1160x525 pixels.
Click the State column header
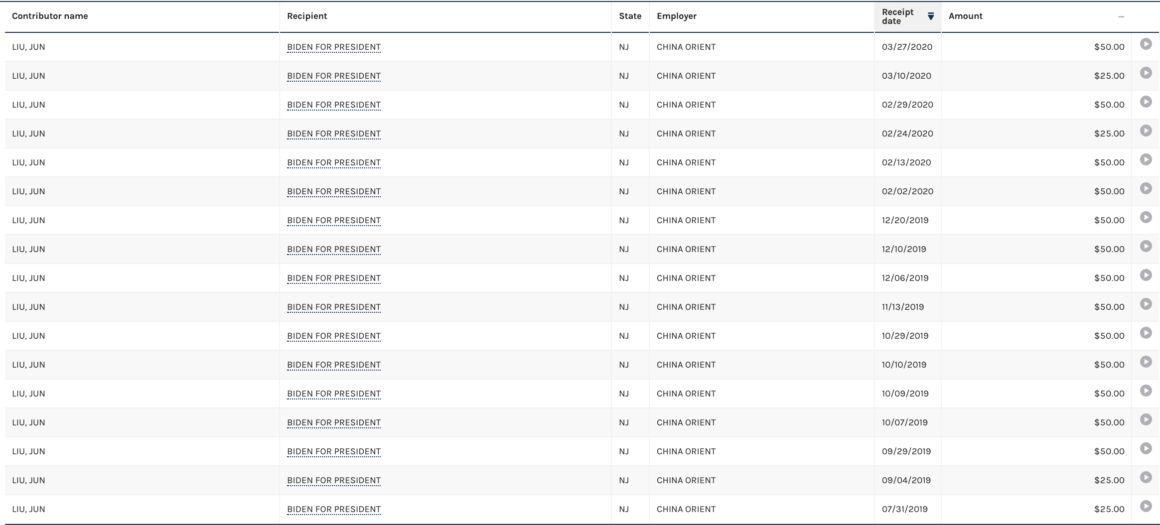[x=630, y=16]
